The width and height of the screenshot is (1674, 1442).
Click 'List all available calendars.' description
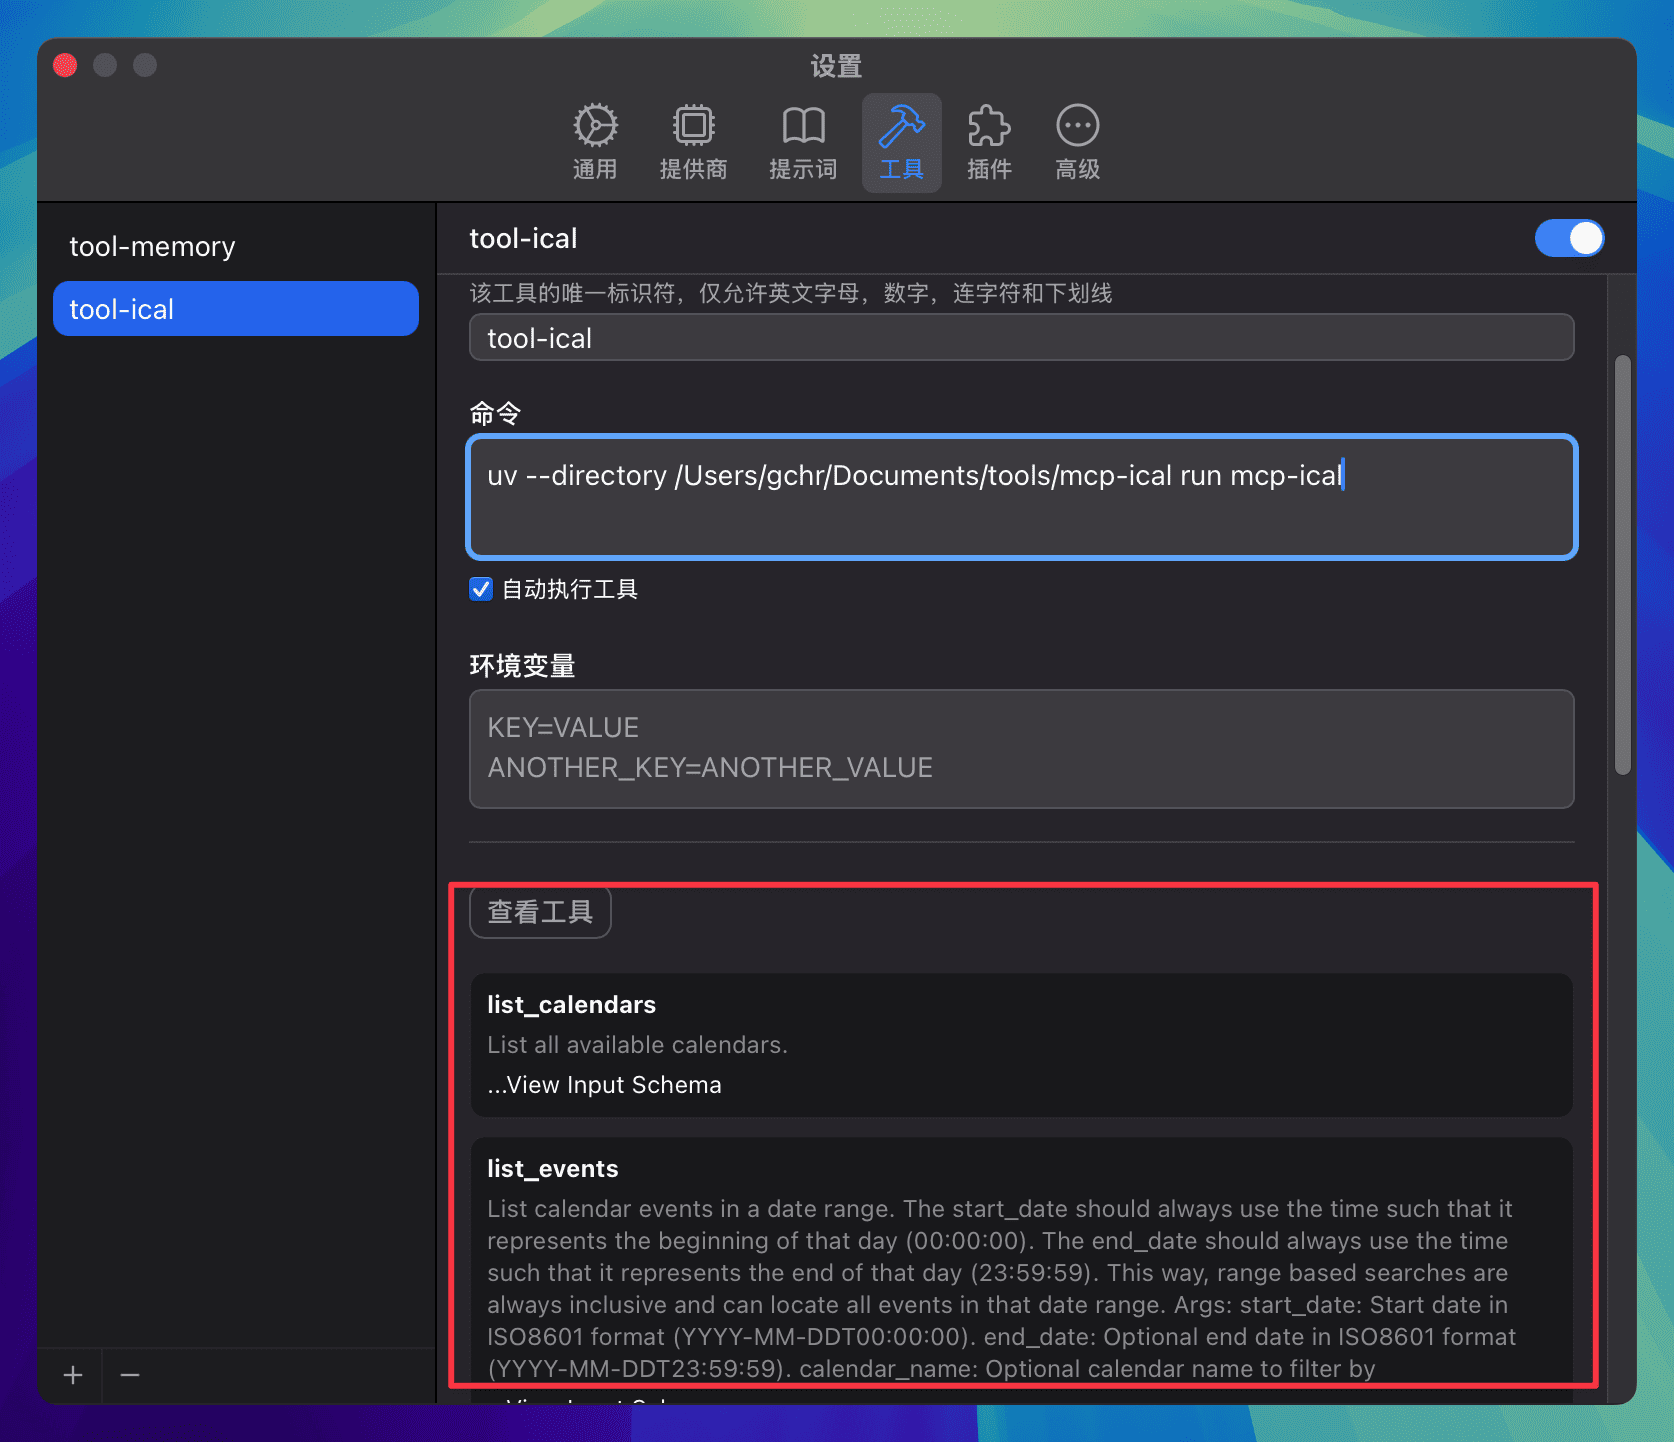[637, 1045]
